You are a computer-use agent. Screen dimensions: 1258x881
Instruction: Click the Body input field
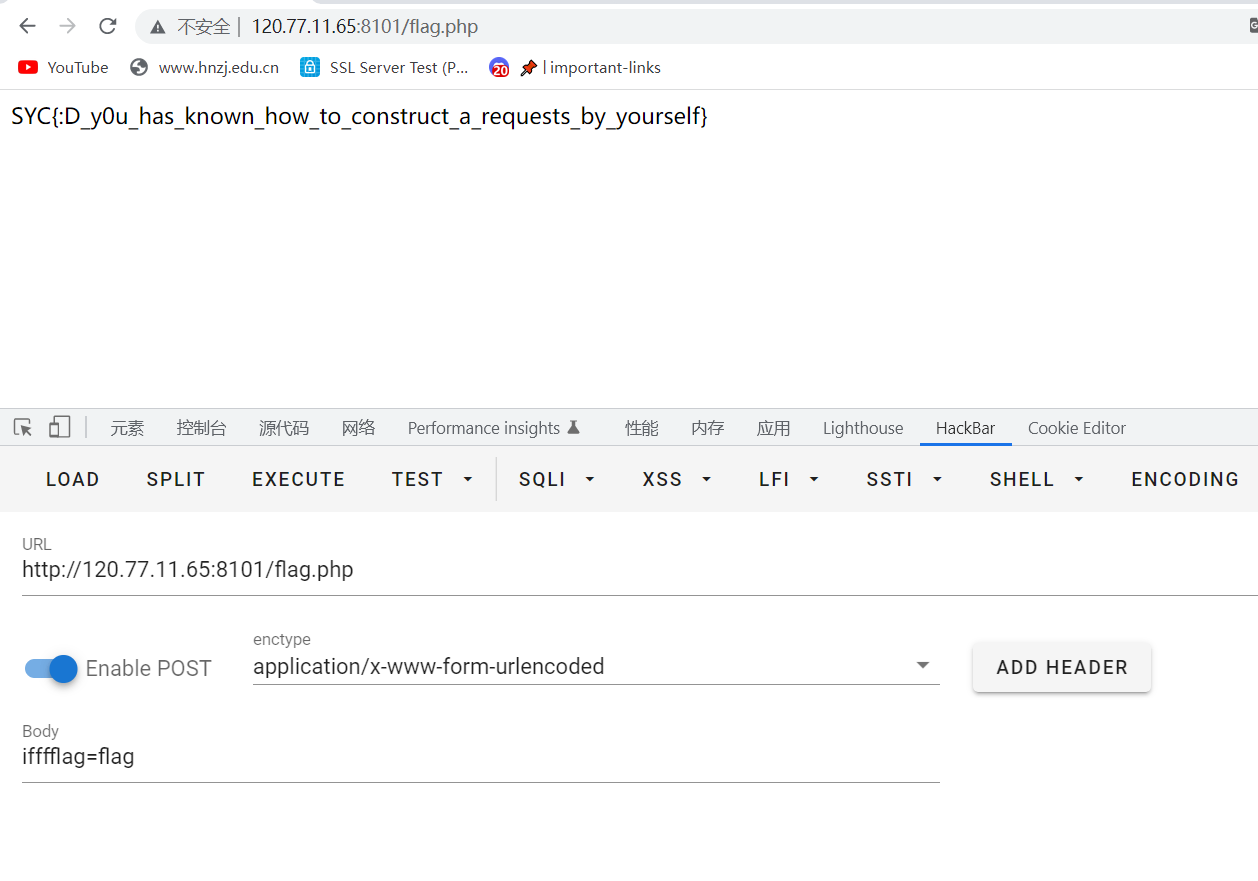click(x=480, y=757)
